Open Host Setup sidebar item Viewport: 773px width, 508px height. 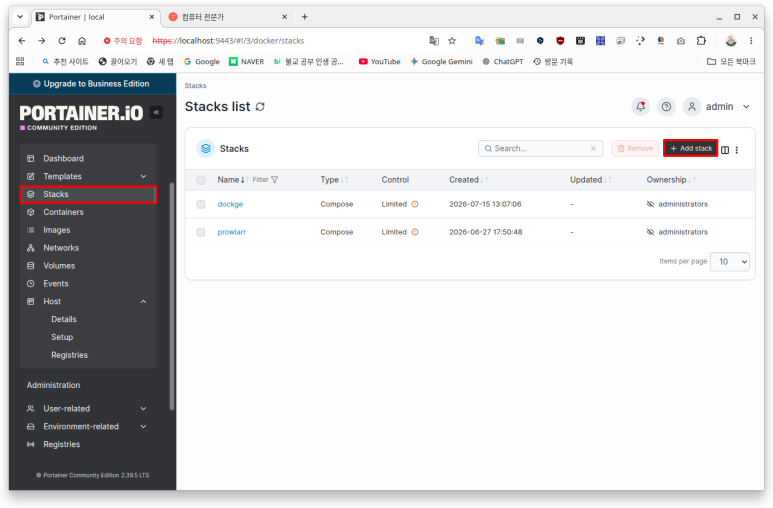point(62,337)
